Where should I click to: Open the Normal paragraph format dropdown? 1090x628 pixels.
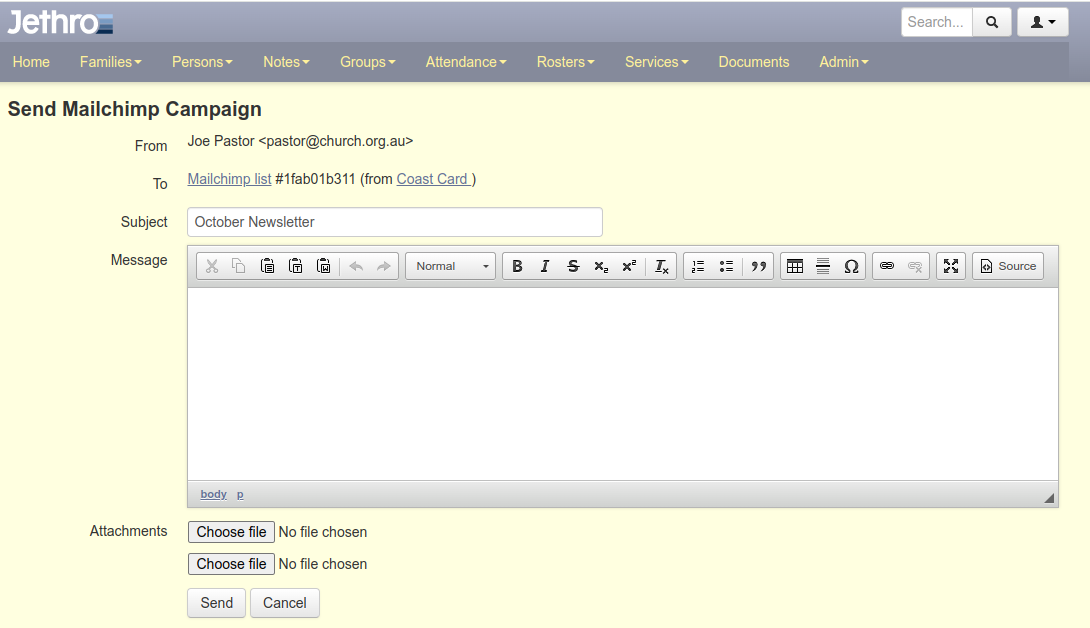click(450, 266)
